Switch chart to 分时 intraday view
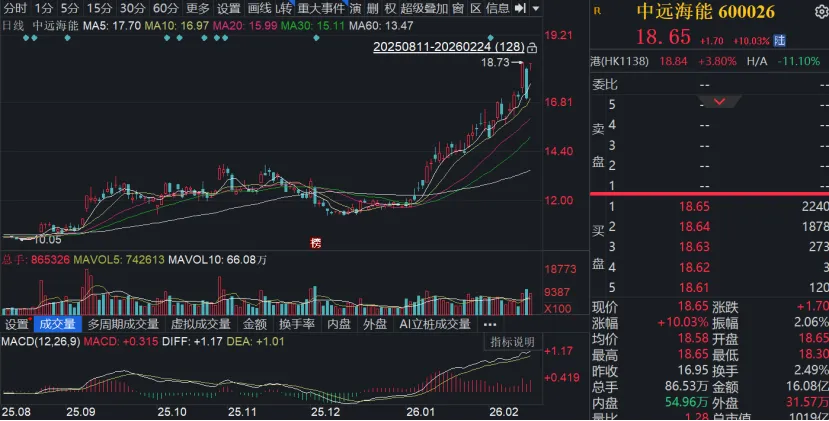Viewport: 829px width, 421px height. pos(15,8)
